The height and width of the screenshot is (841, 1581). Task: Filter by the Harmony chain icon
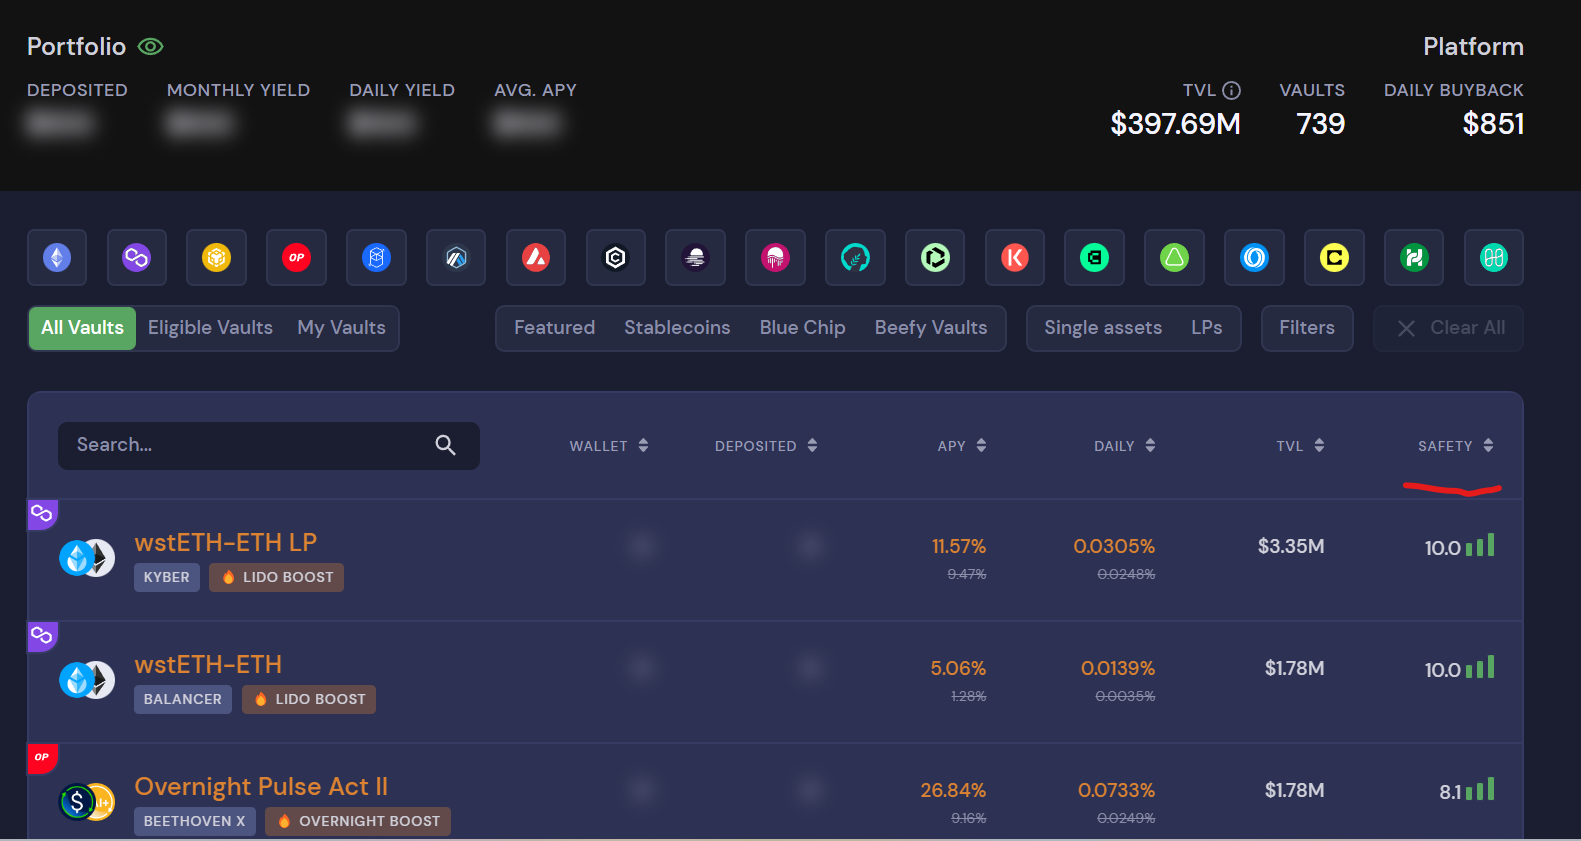coord(1494,258)
